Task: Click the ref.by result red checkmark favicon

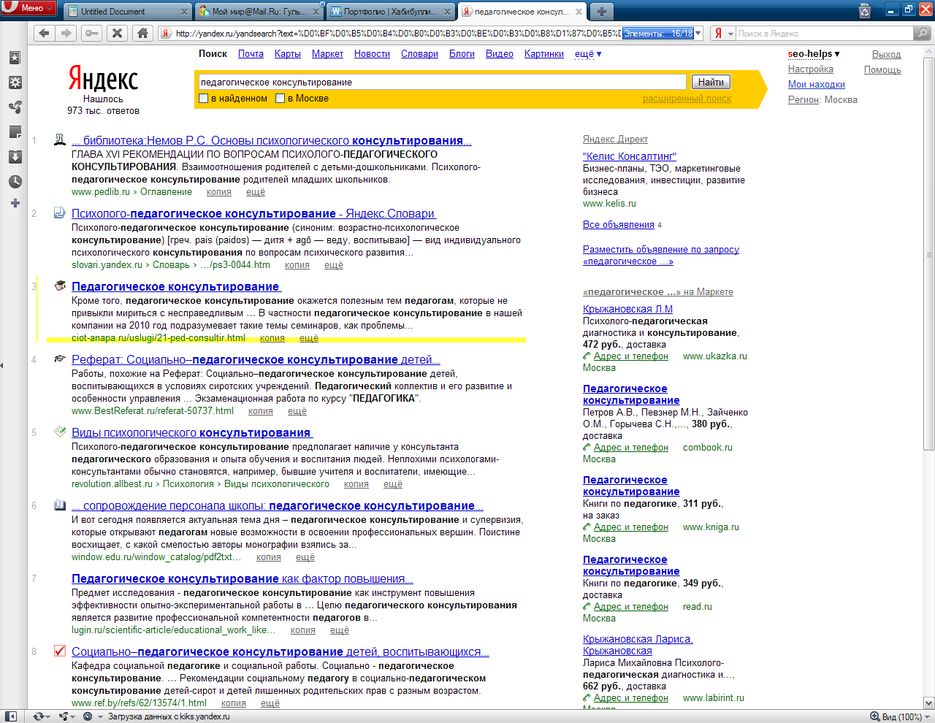Action: (x=60, y=651)
